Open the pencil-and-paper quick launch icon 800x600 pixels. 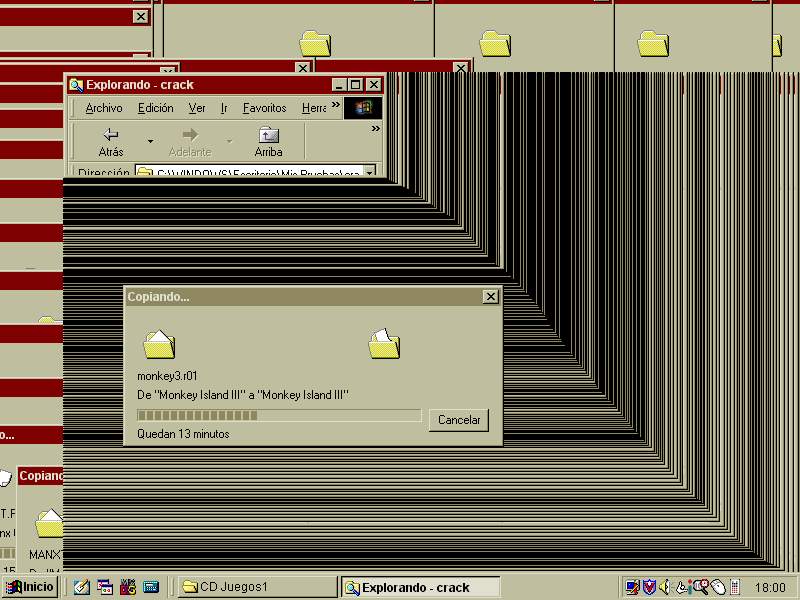point(82,587)
